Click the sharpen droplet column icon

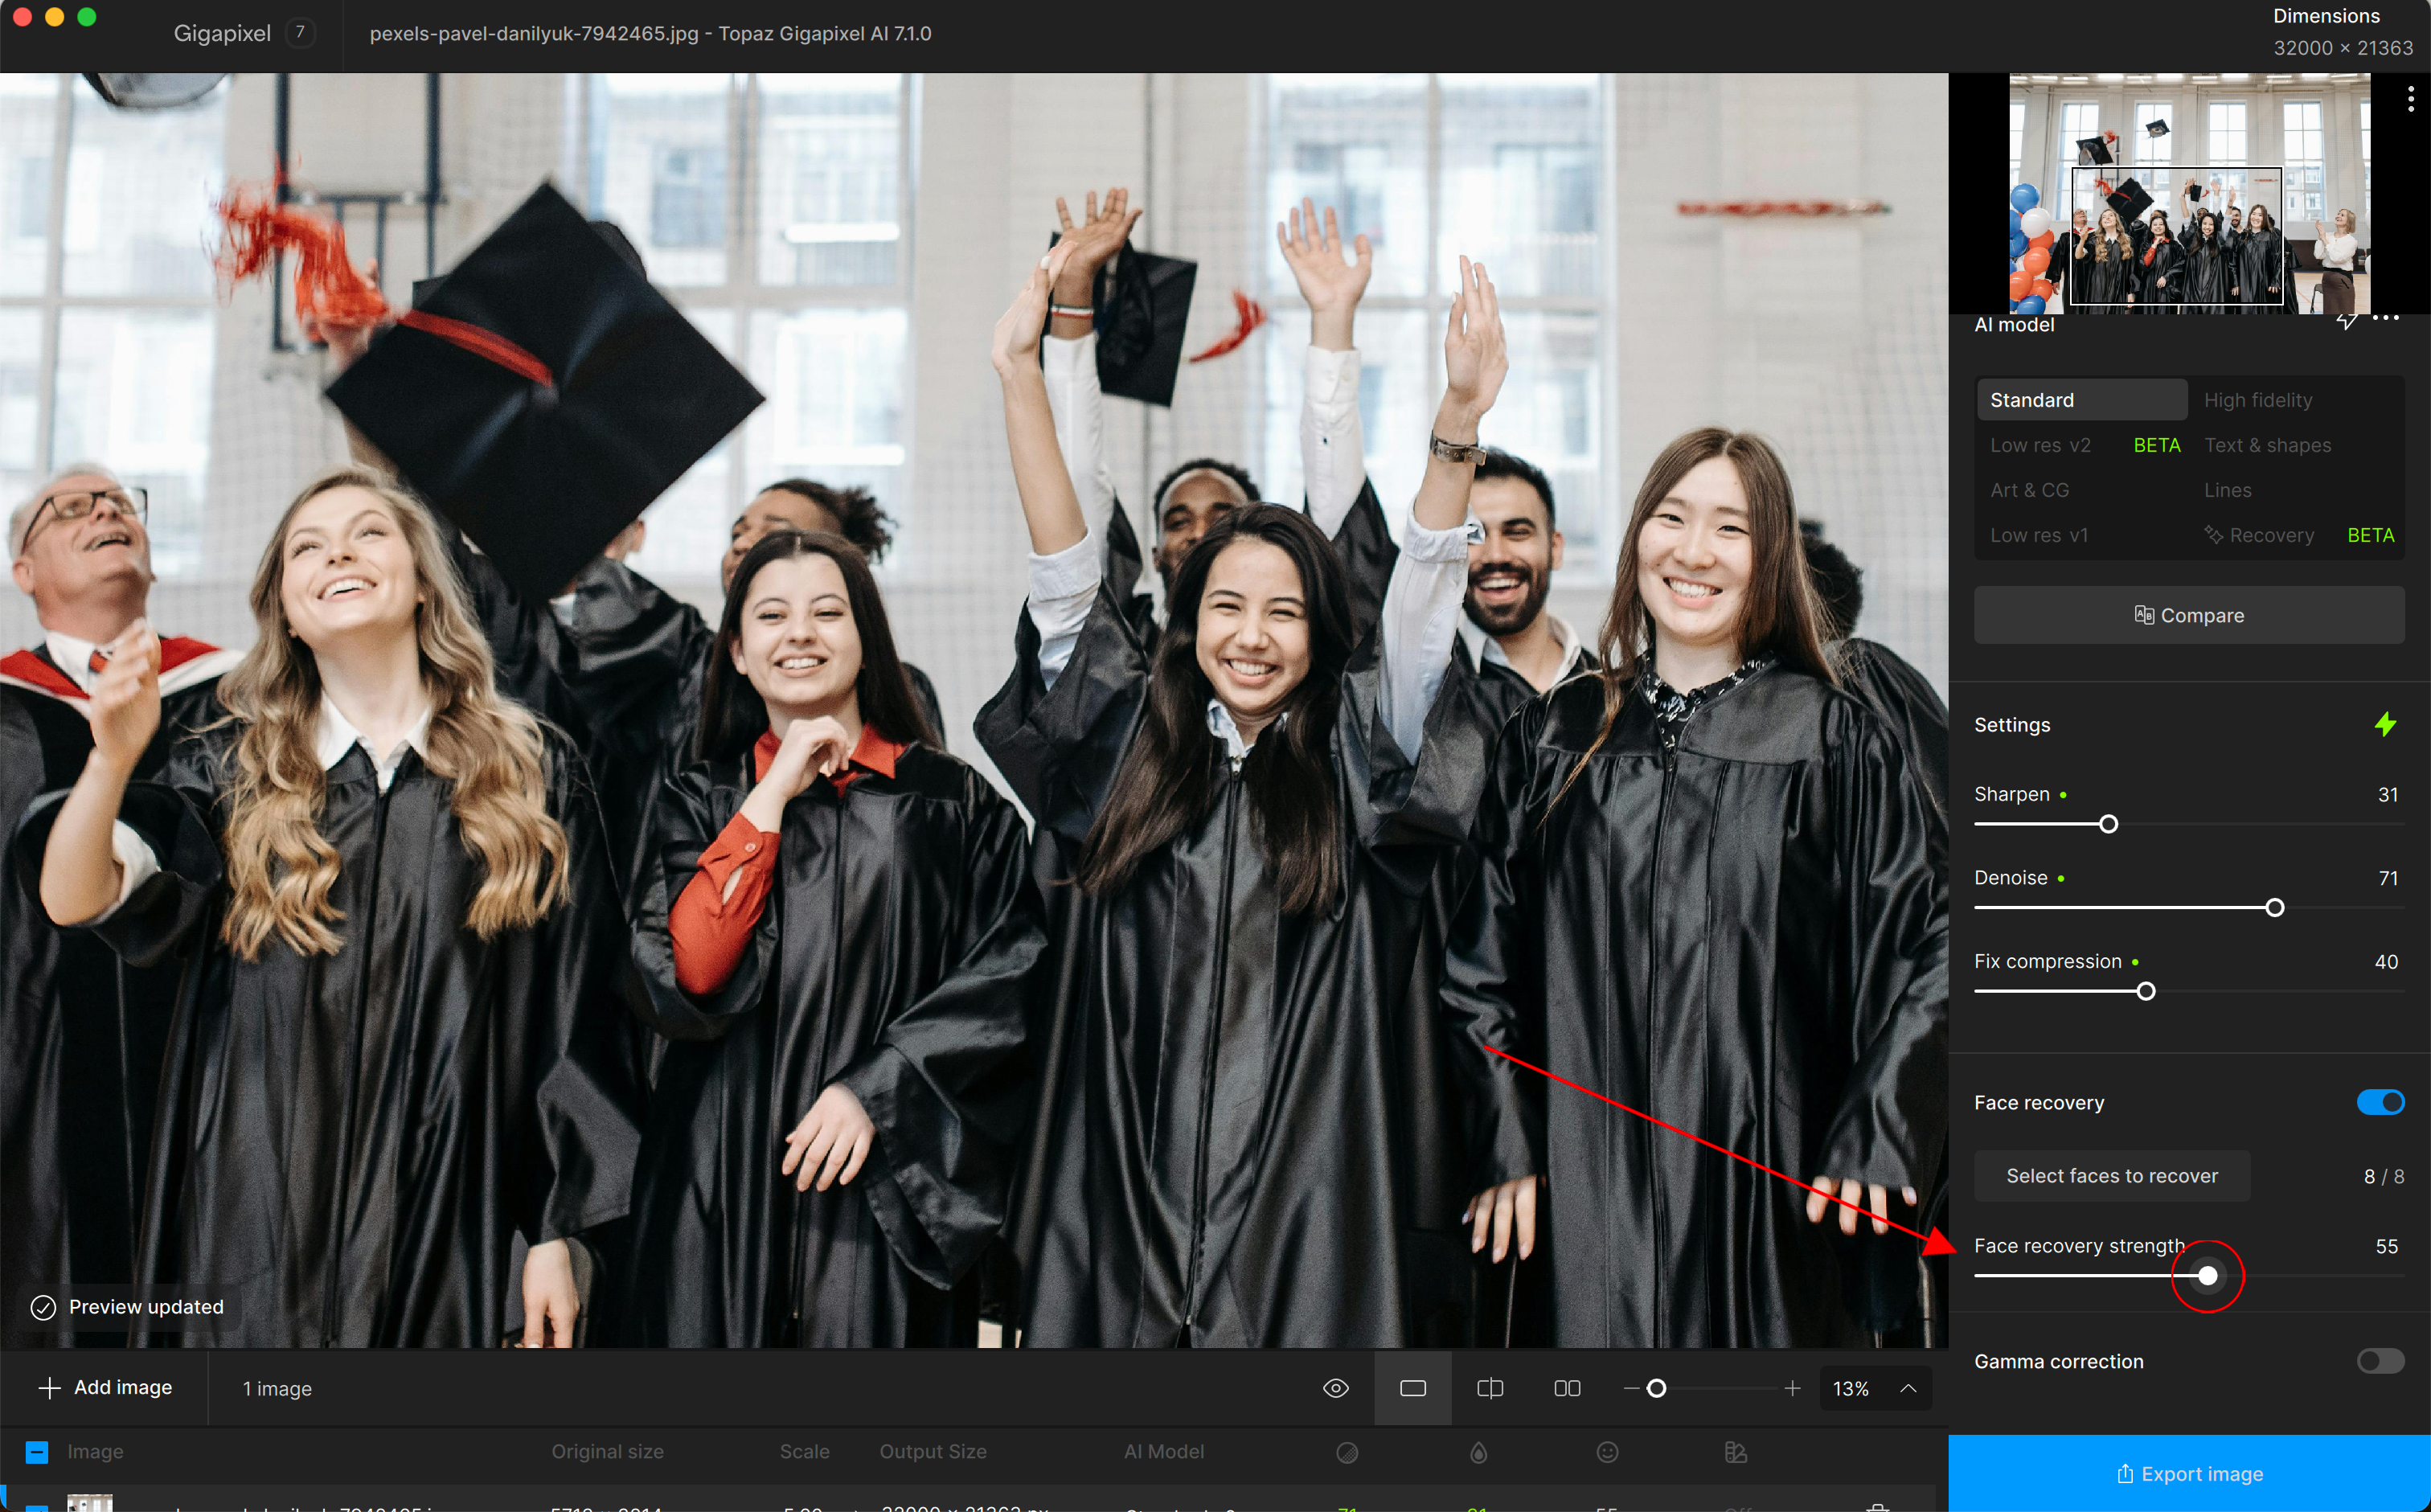1478,1452
